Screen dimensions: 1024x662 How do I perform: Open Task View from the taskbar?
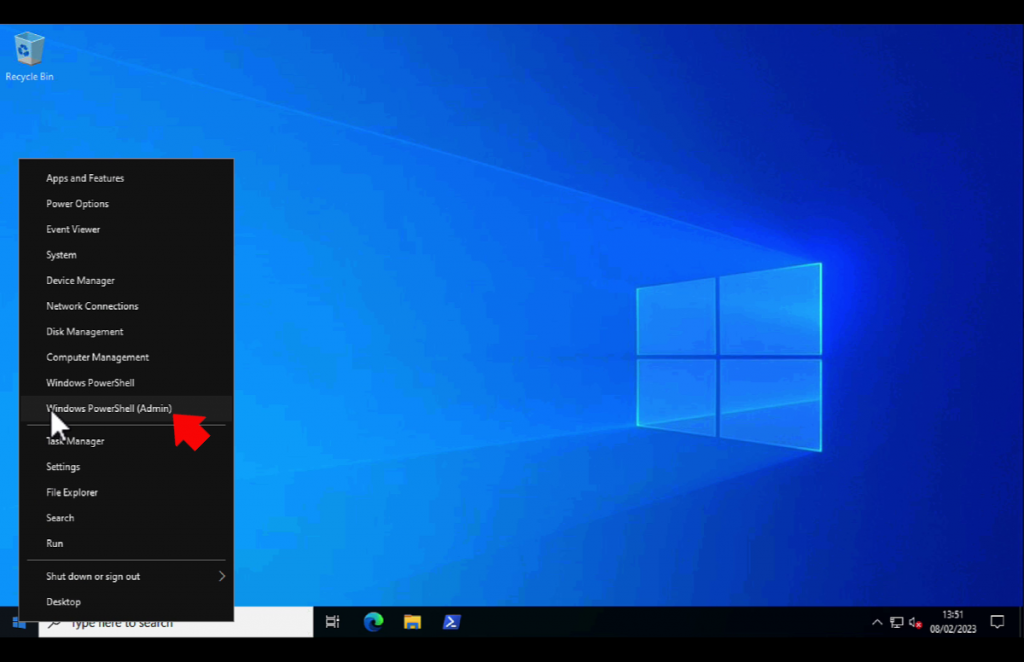pos(332,621)
